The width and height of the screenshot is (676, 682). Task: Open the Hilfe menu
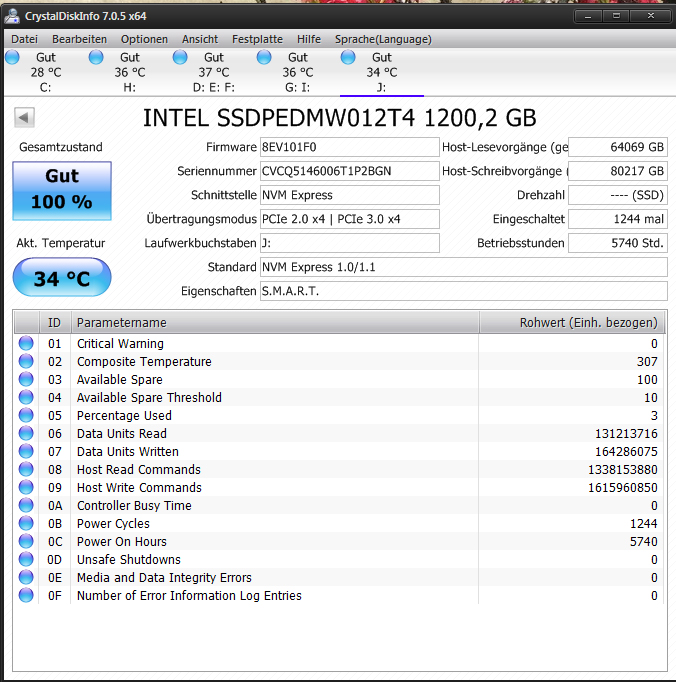[309, 39]
